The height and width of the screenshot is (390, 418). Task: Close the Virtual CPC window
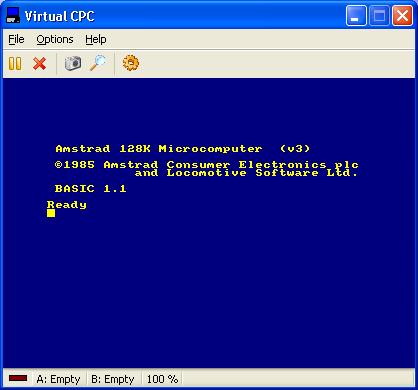point(402,16)
